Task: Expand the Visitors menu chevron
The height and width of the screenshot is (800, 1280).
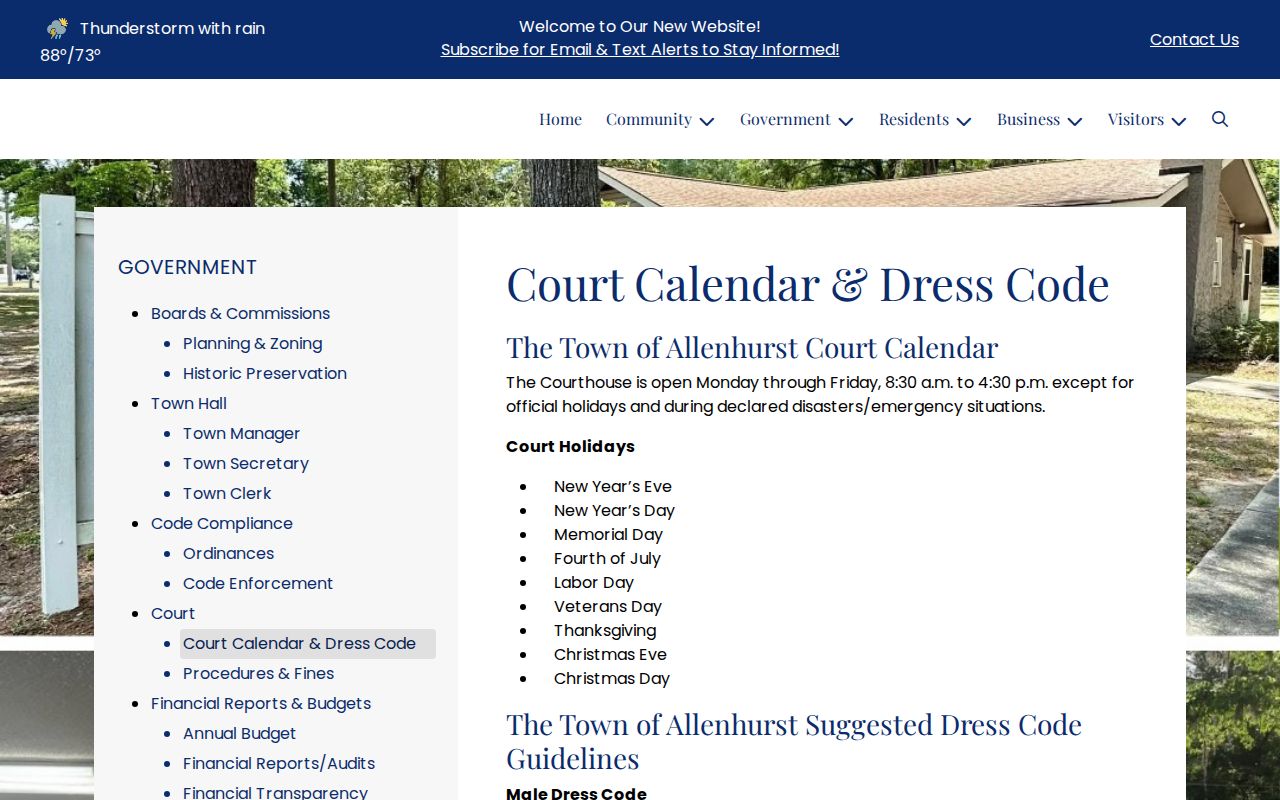Action: 1179,121
